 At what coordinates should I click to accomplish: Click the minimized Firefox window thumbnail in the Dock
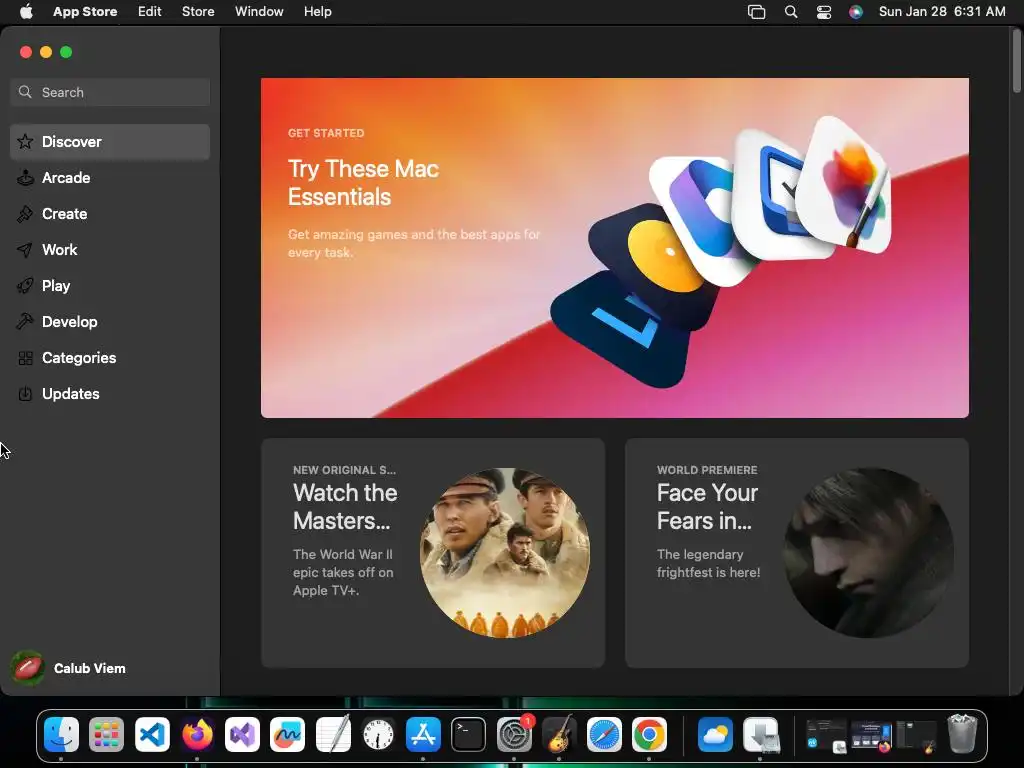click(x=871, y=735)
